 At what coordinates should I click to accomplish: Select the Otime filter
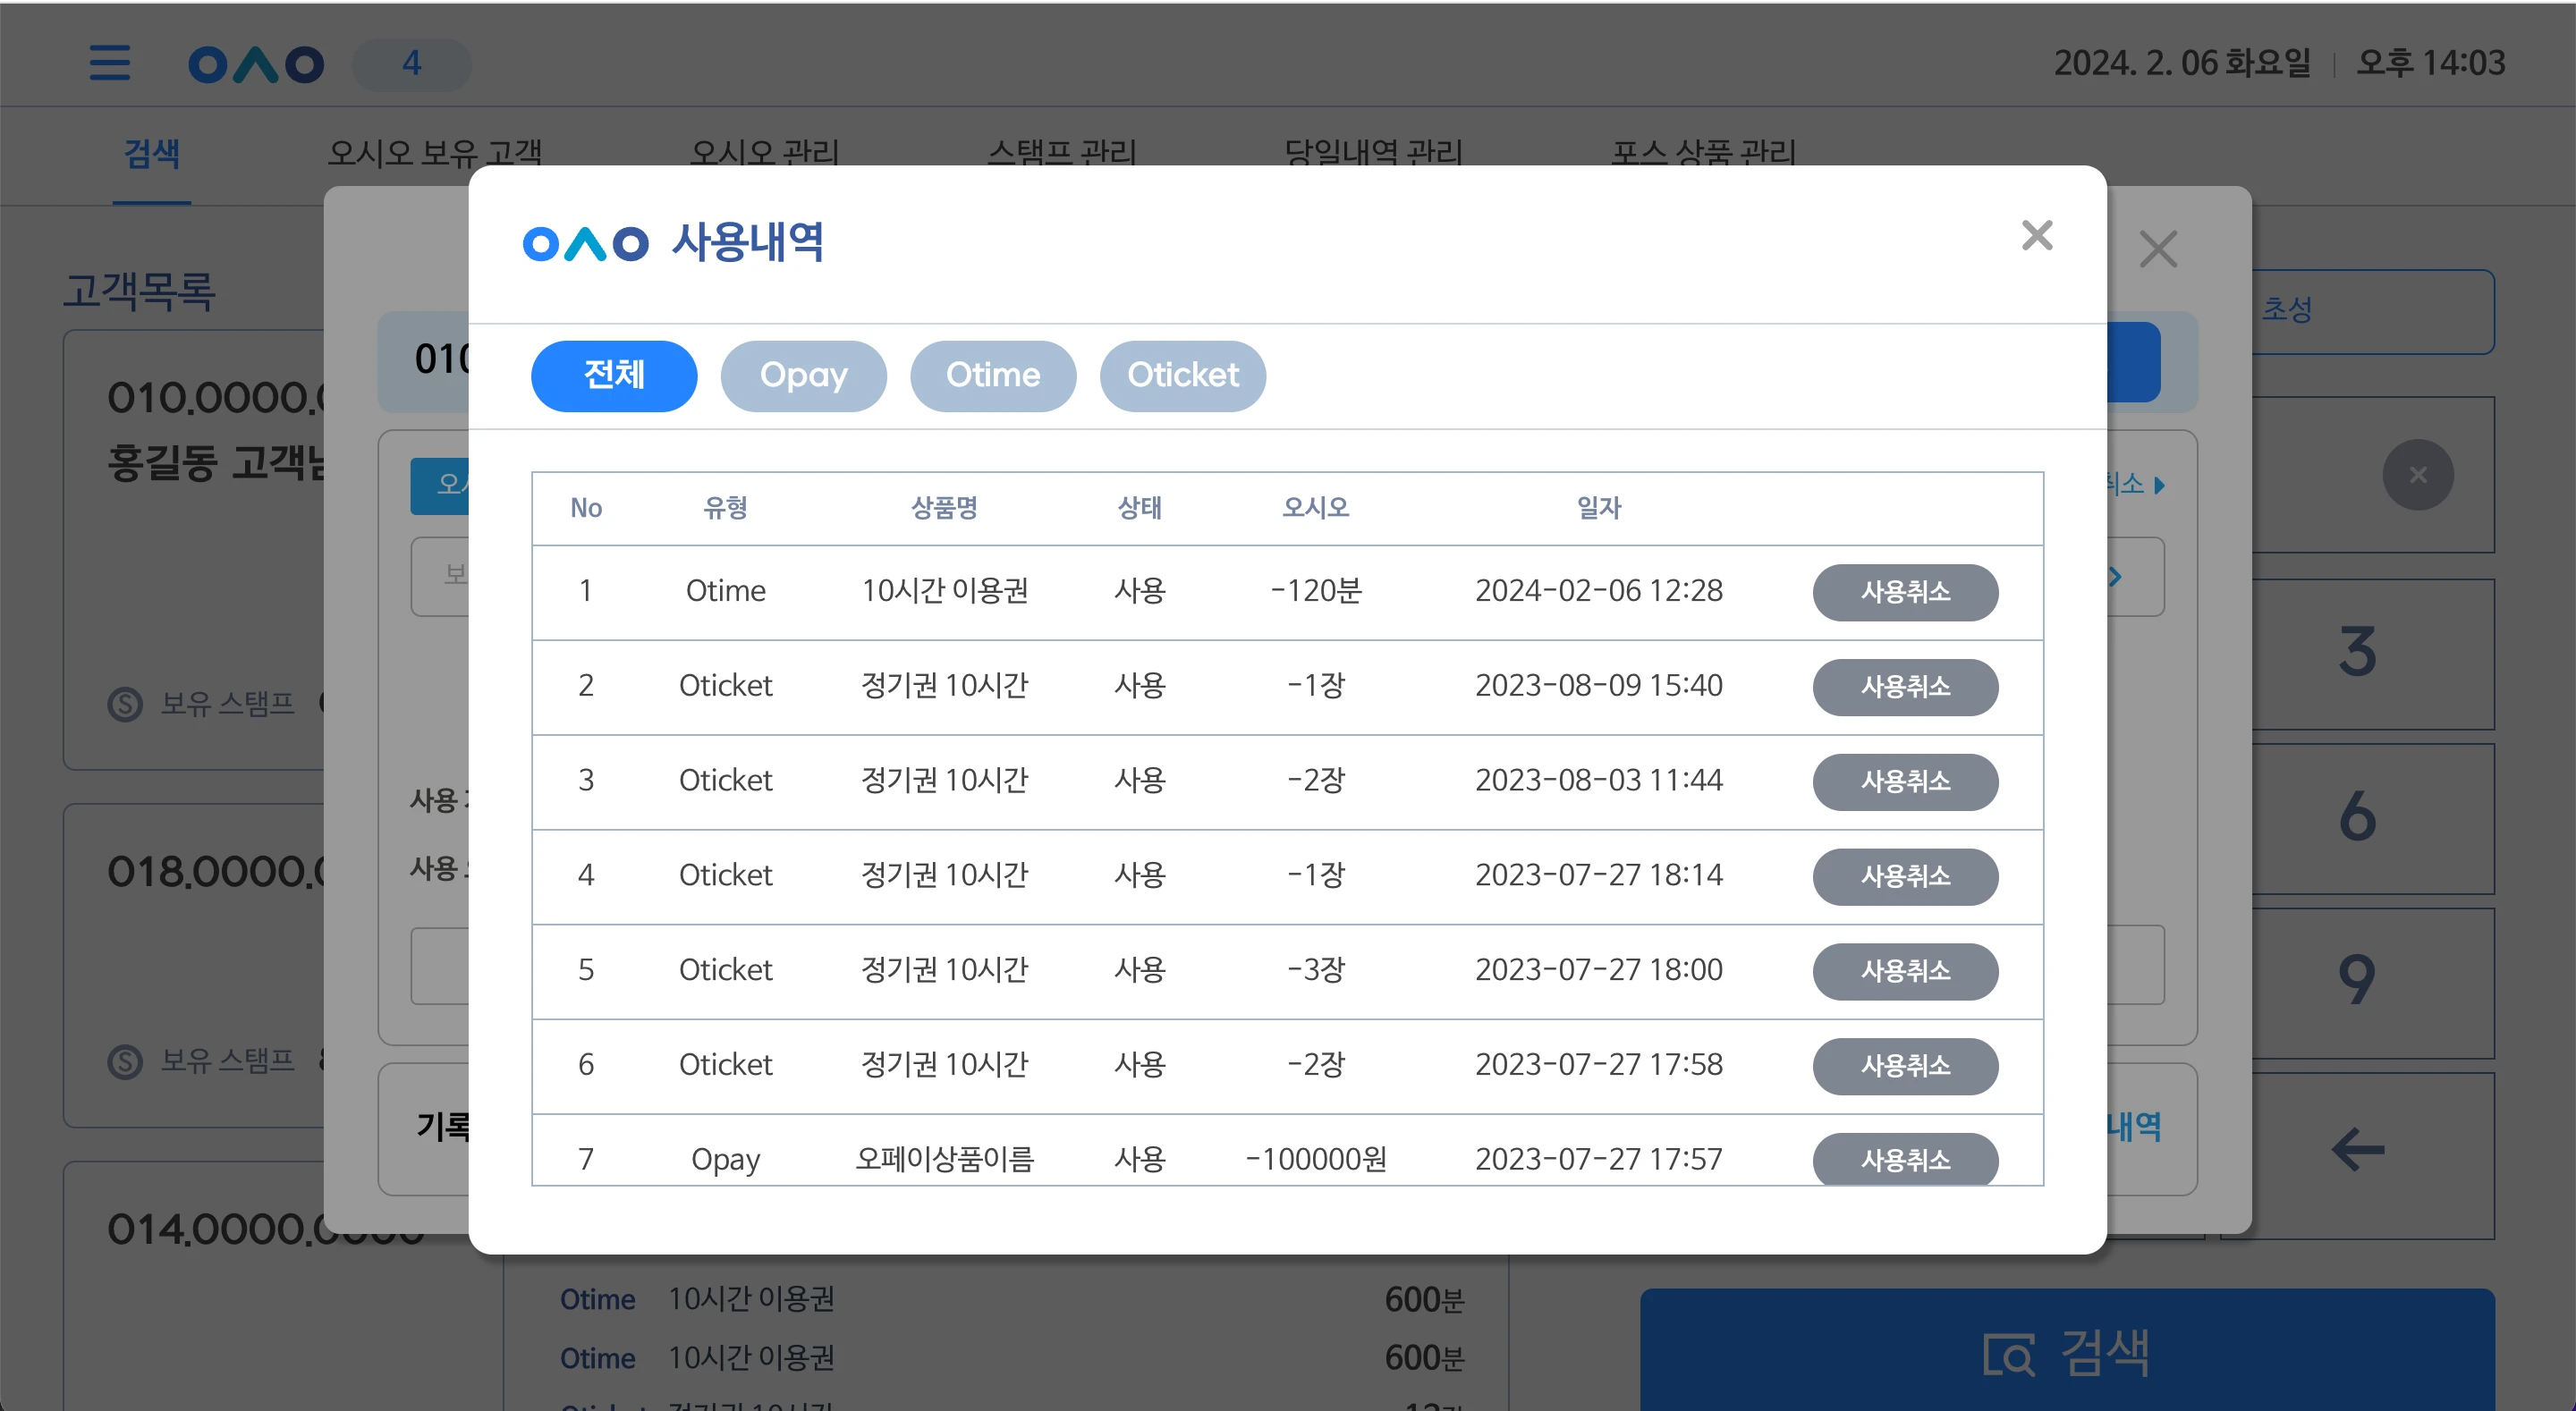(993, 375)
